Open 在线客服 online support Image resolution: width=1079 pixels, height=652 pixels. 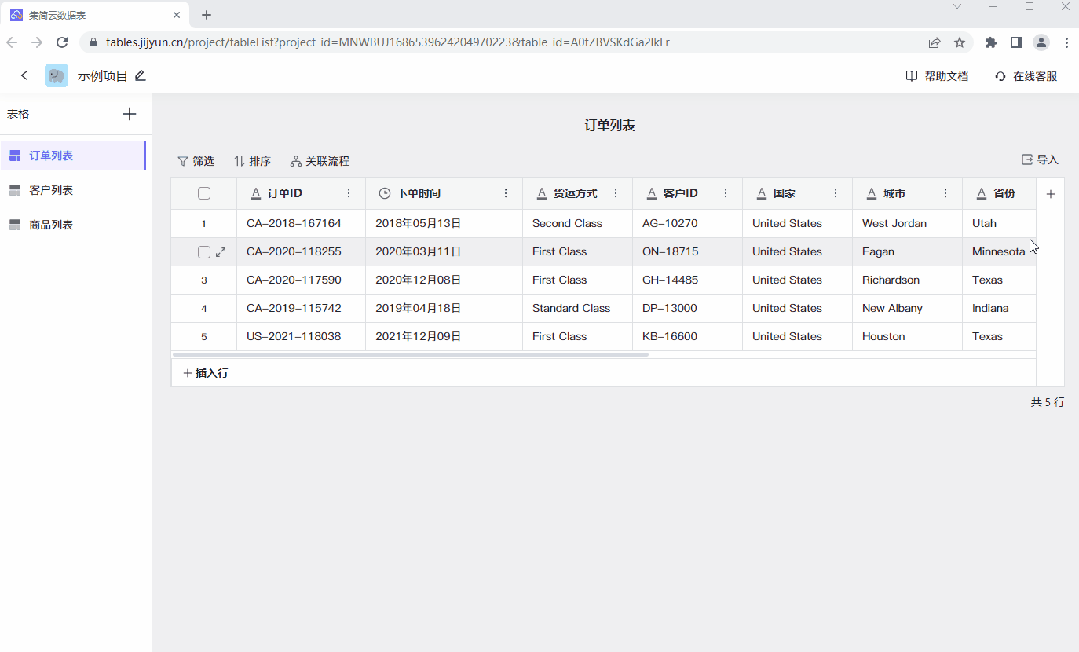coord(1026,76)
